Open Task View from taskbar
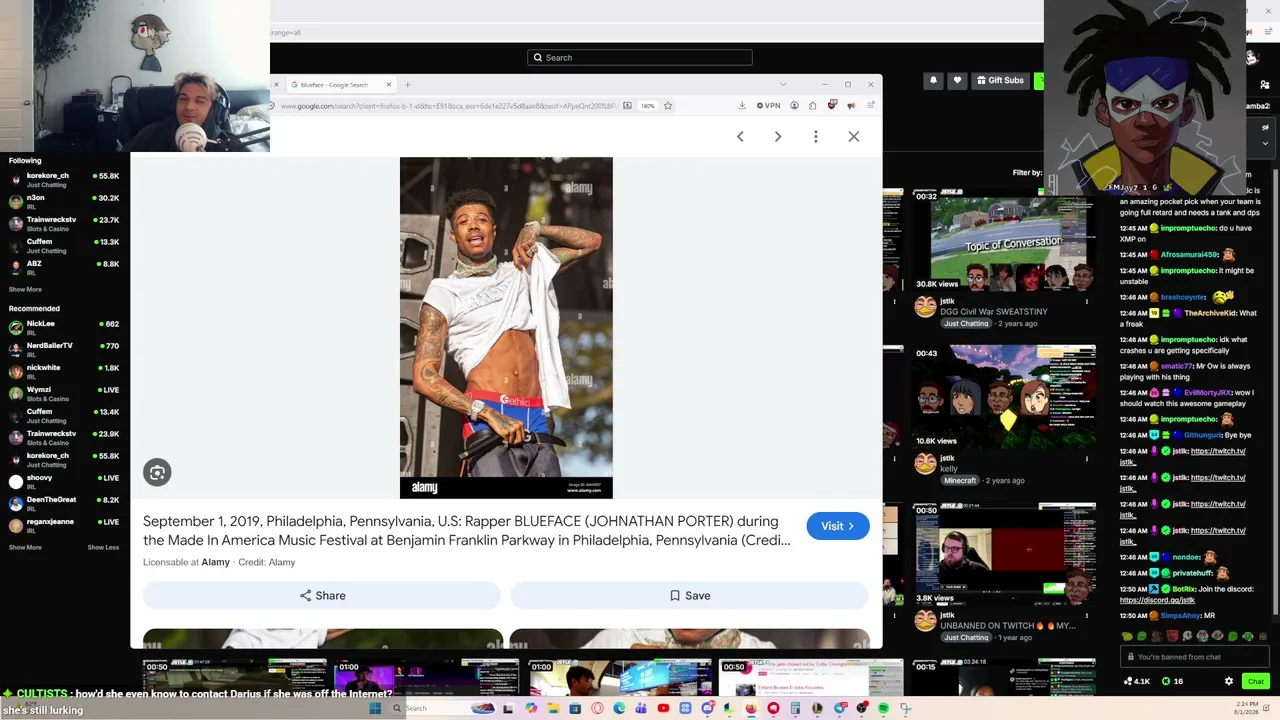Screen dimensions: 1280x720 (x=509, y=708)
